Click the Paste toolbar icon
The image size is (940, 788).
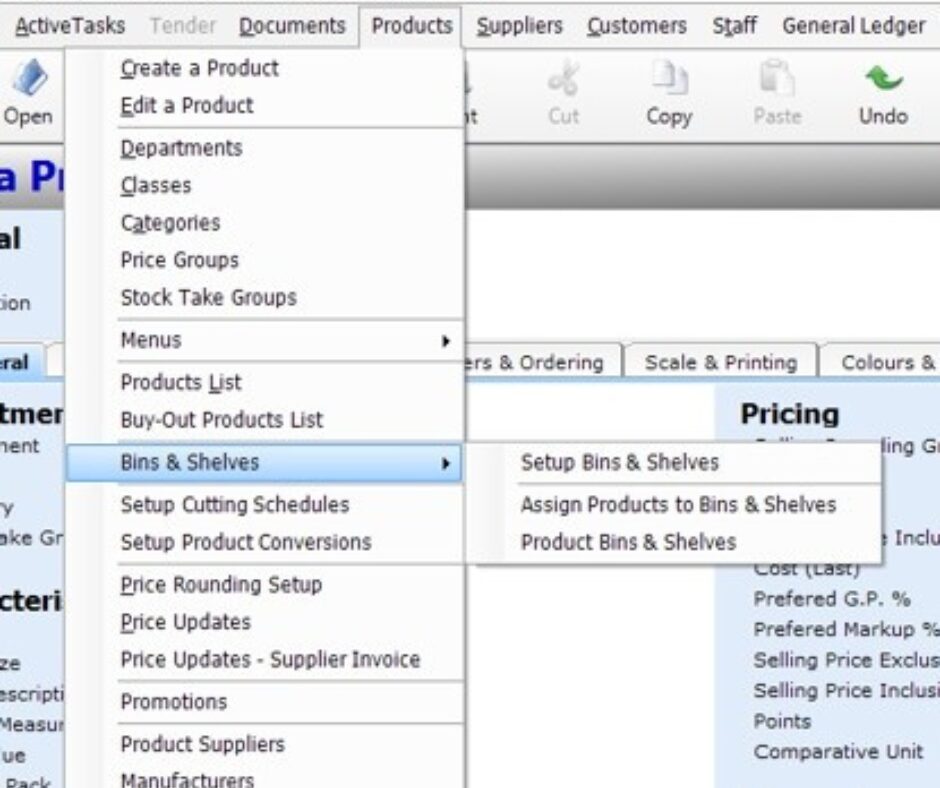(x=777, y=95)
